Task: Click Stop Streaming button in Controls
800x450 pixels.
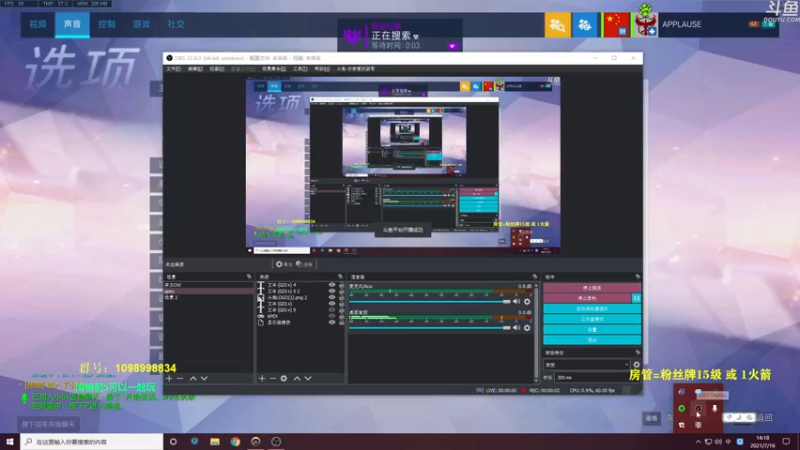Action: [x=592, y=288]
